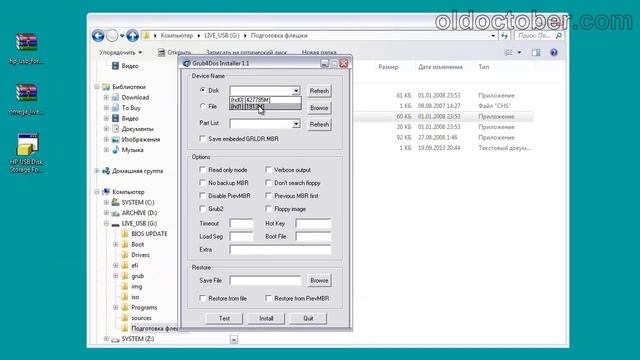The height and width of the screenshot is (360, 640).
Task: Collapse the Библиотеки tree node
Action: (x=97, y=87)
